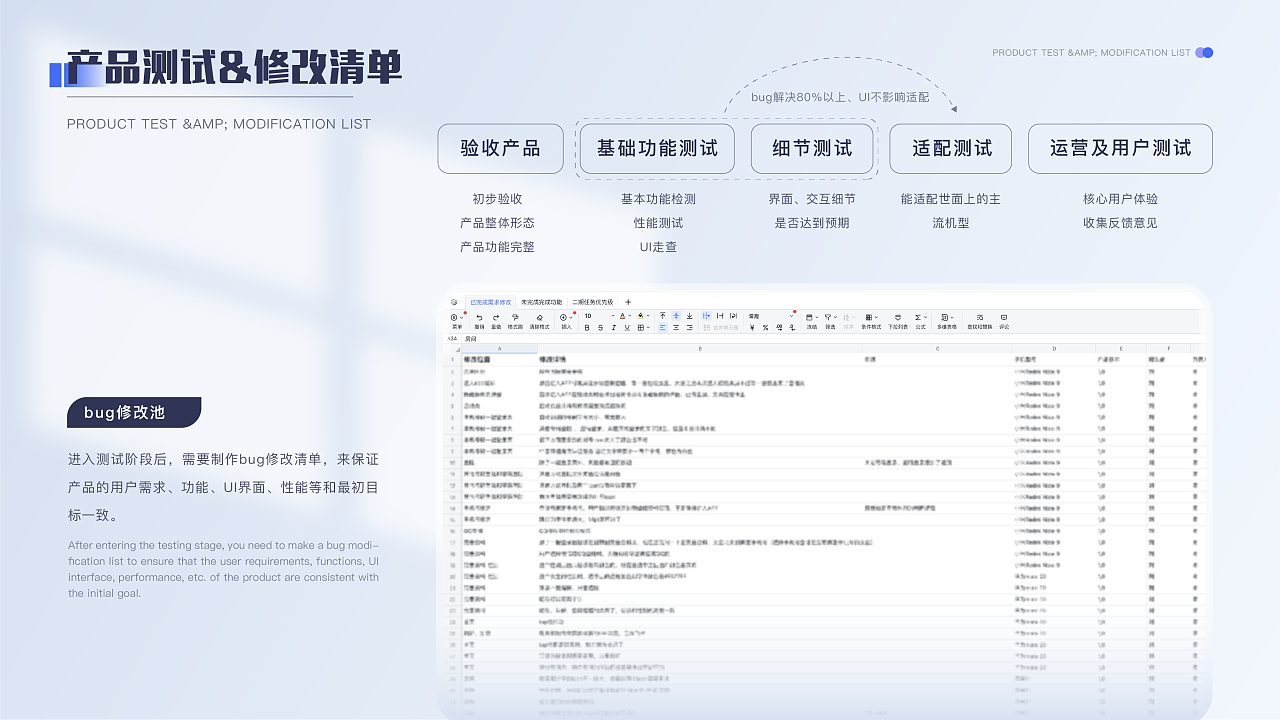Click the increase decimal places icon
Viewport: 1280px width, 720px height.
pos(780,328)
